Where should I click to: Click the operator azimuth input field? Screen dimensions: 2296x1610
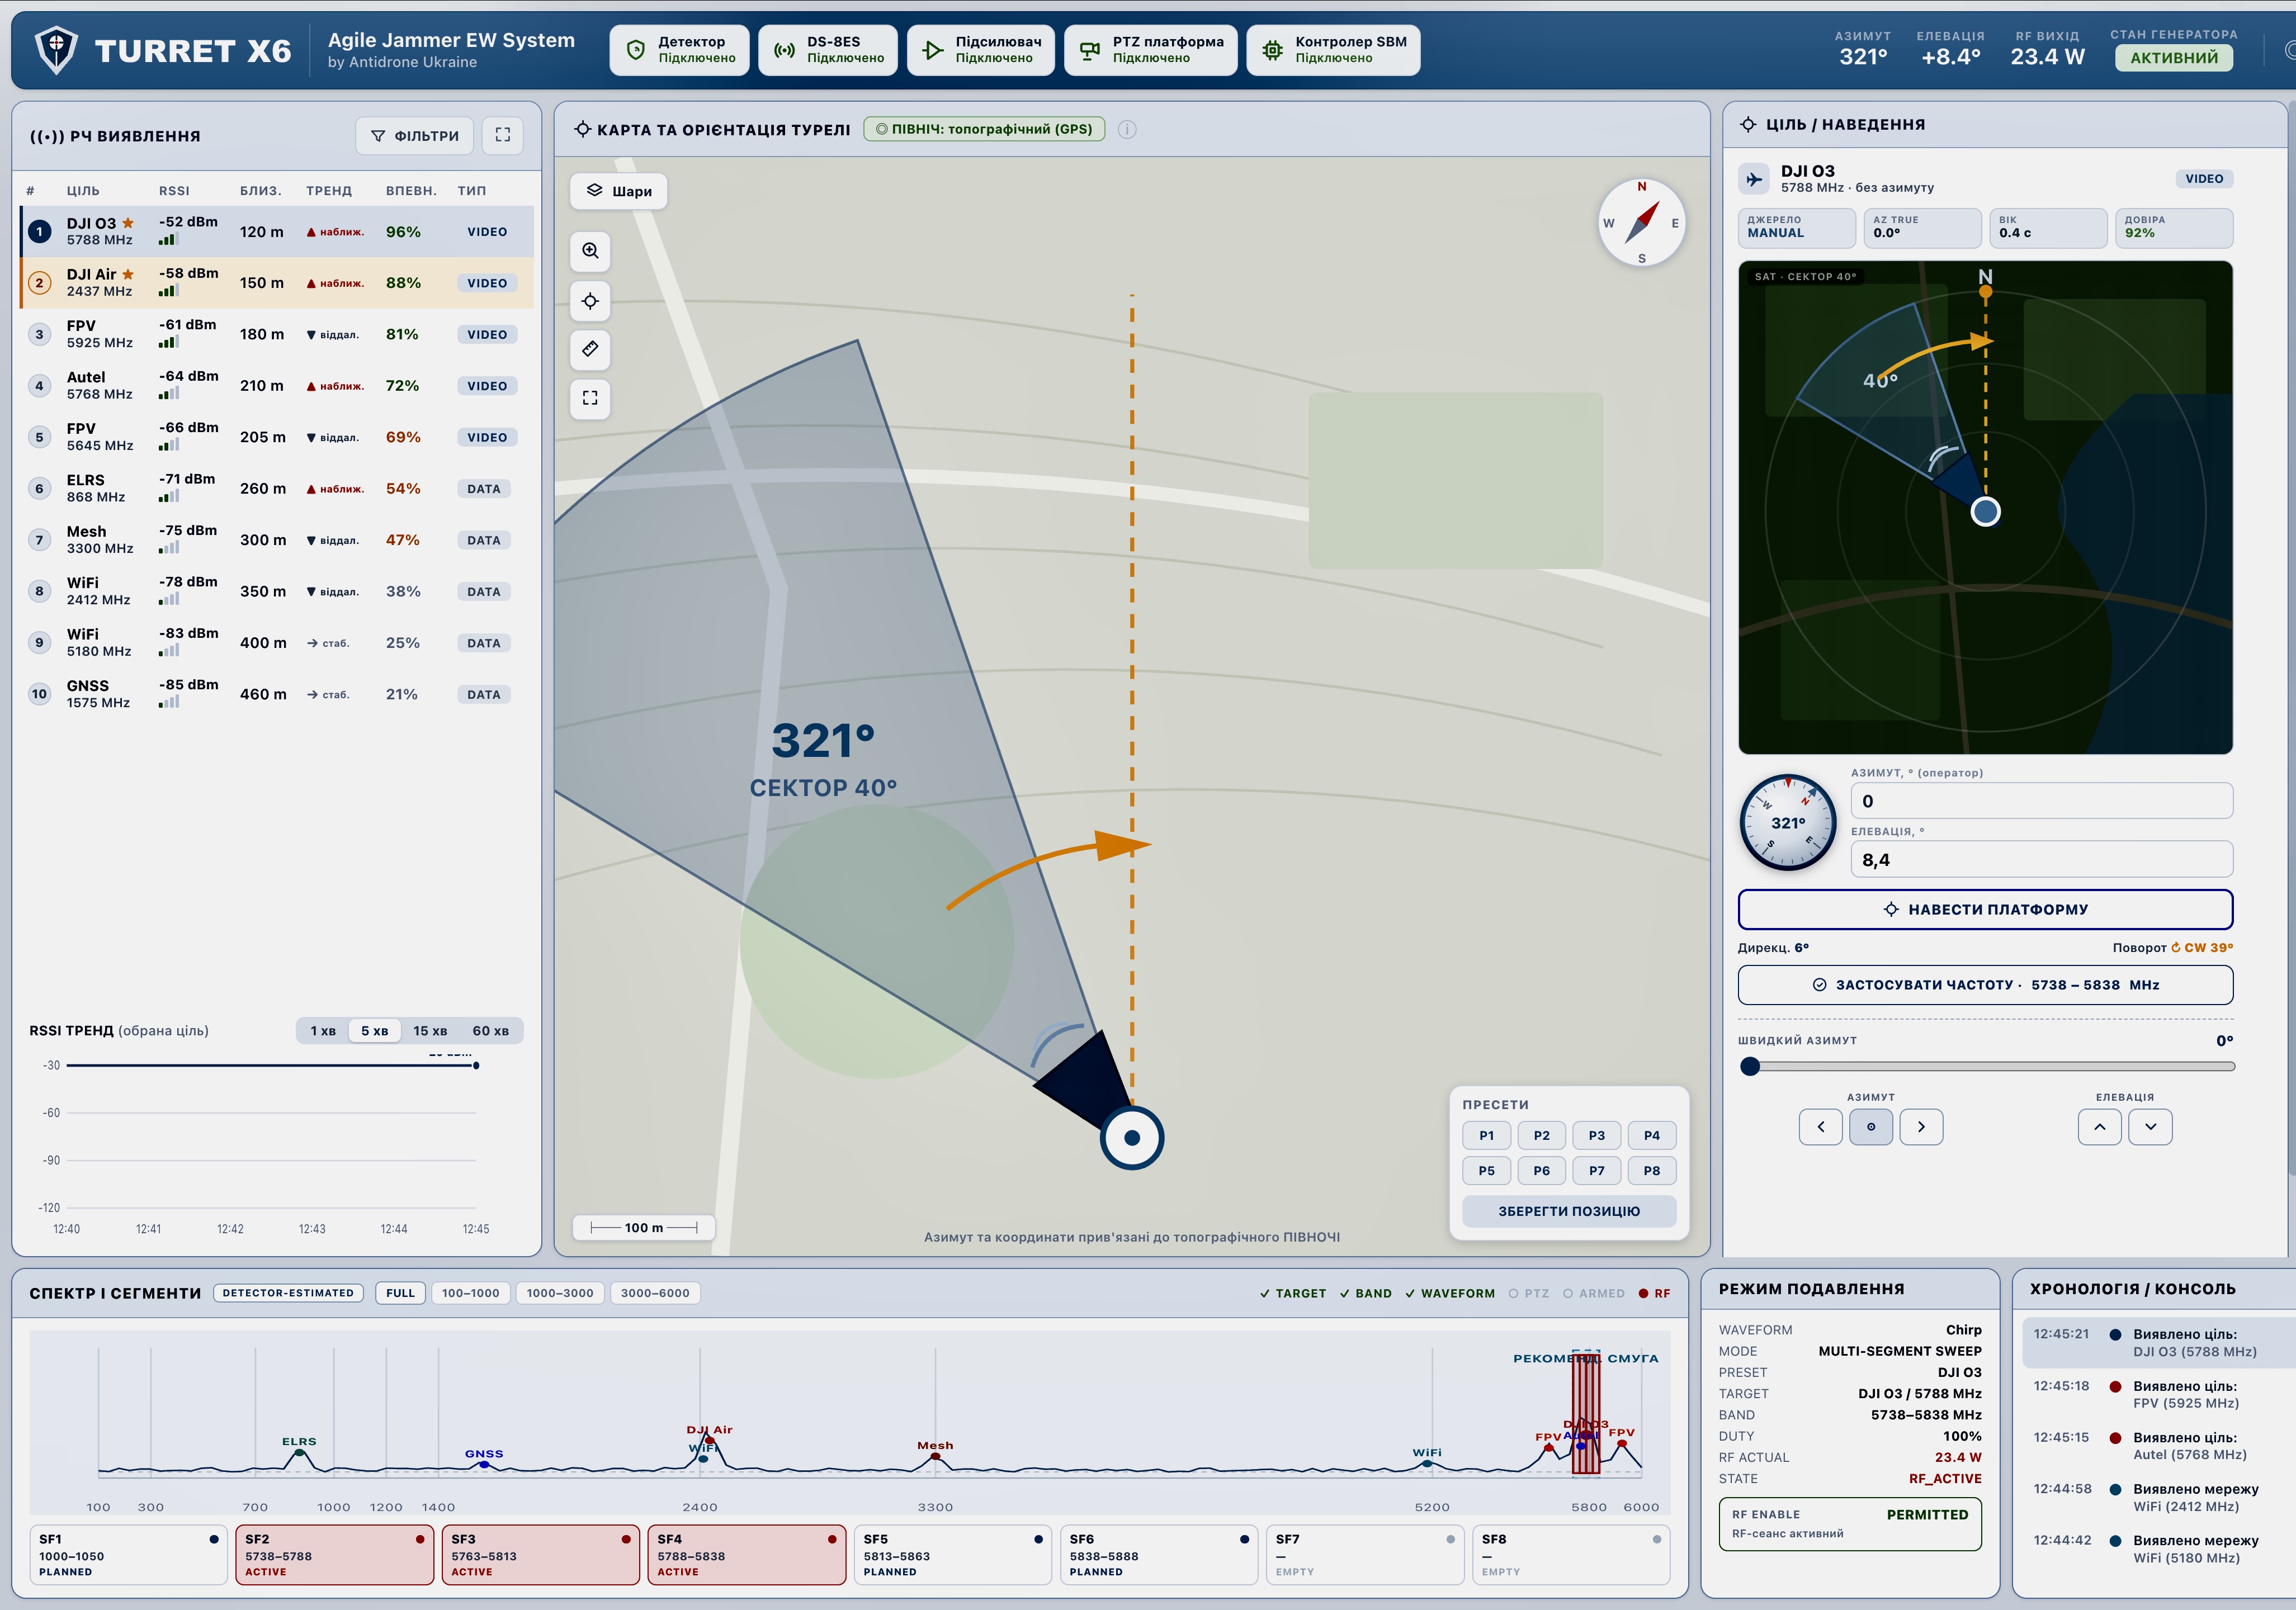(x=2041, y=801)
